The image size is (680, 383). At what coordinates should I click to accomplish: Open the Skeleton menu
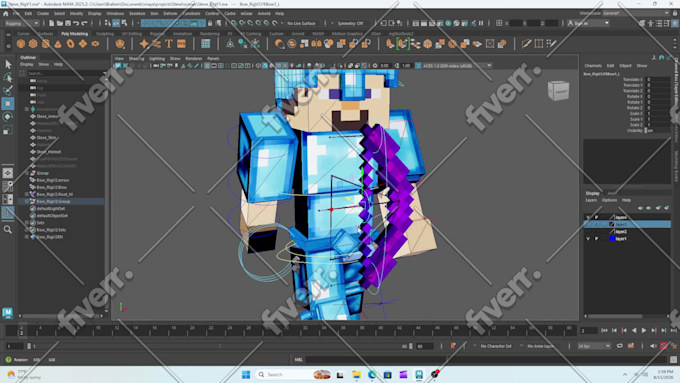tap(137, 13)
